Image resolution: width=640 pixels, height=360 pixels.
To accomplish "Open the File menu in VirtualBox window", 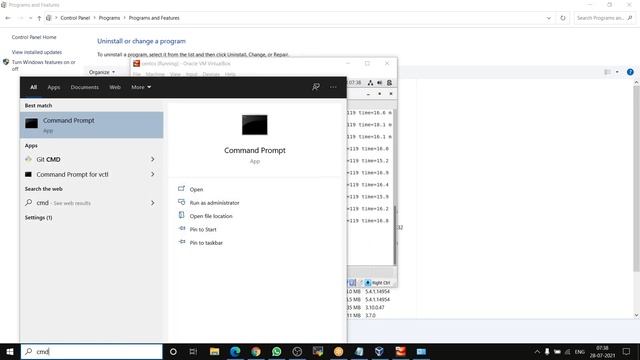I will point(137,74).
